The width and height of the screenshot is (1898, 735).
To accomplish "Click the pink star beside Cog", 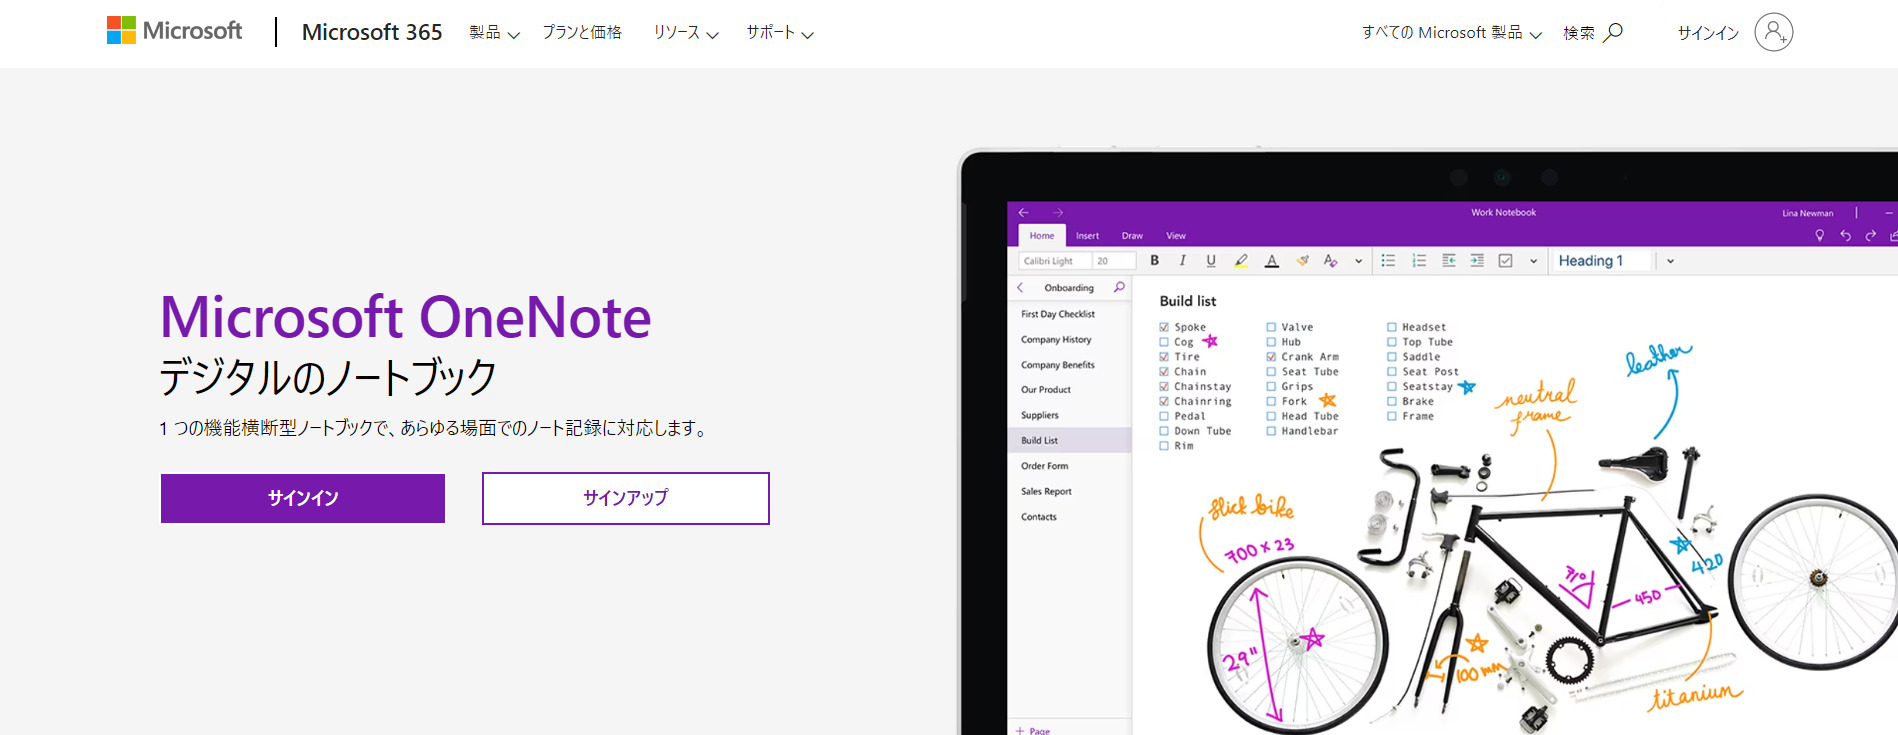I will pos(1210,341).
